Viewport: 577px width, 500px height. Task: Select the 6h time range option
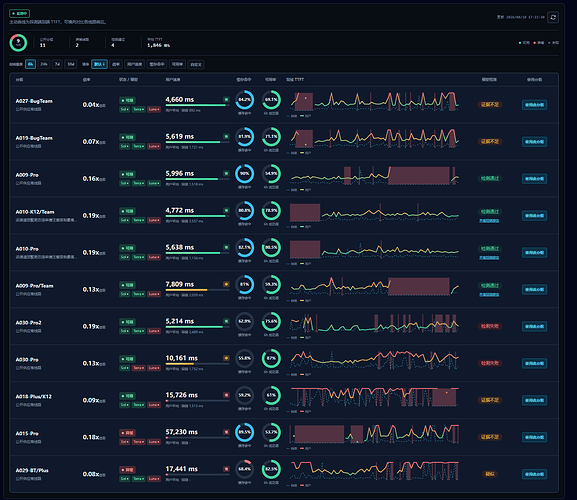pyautogui.click(x=31, y=64)
